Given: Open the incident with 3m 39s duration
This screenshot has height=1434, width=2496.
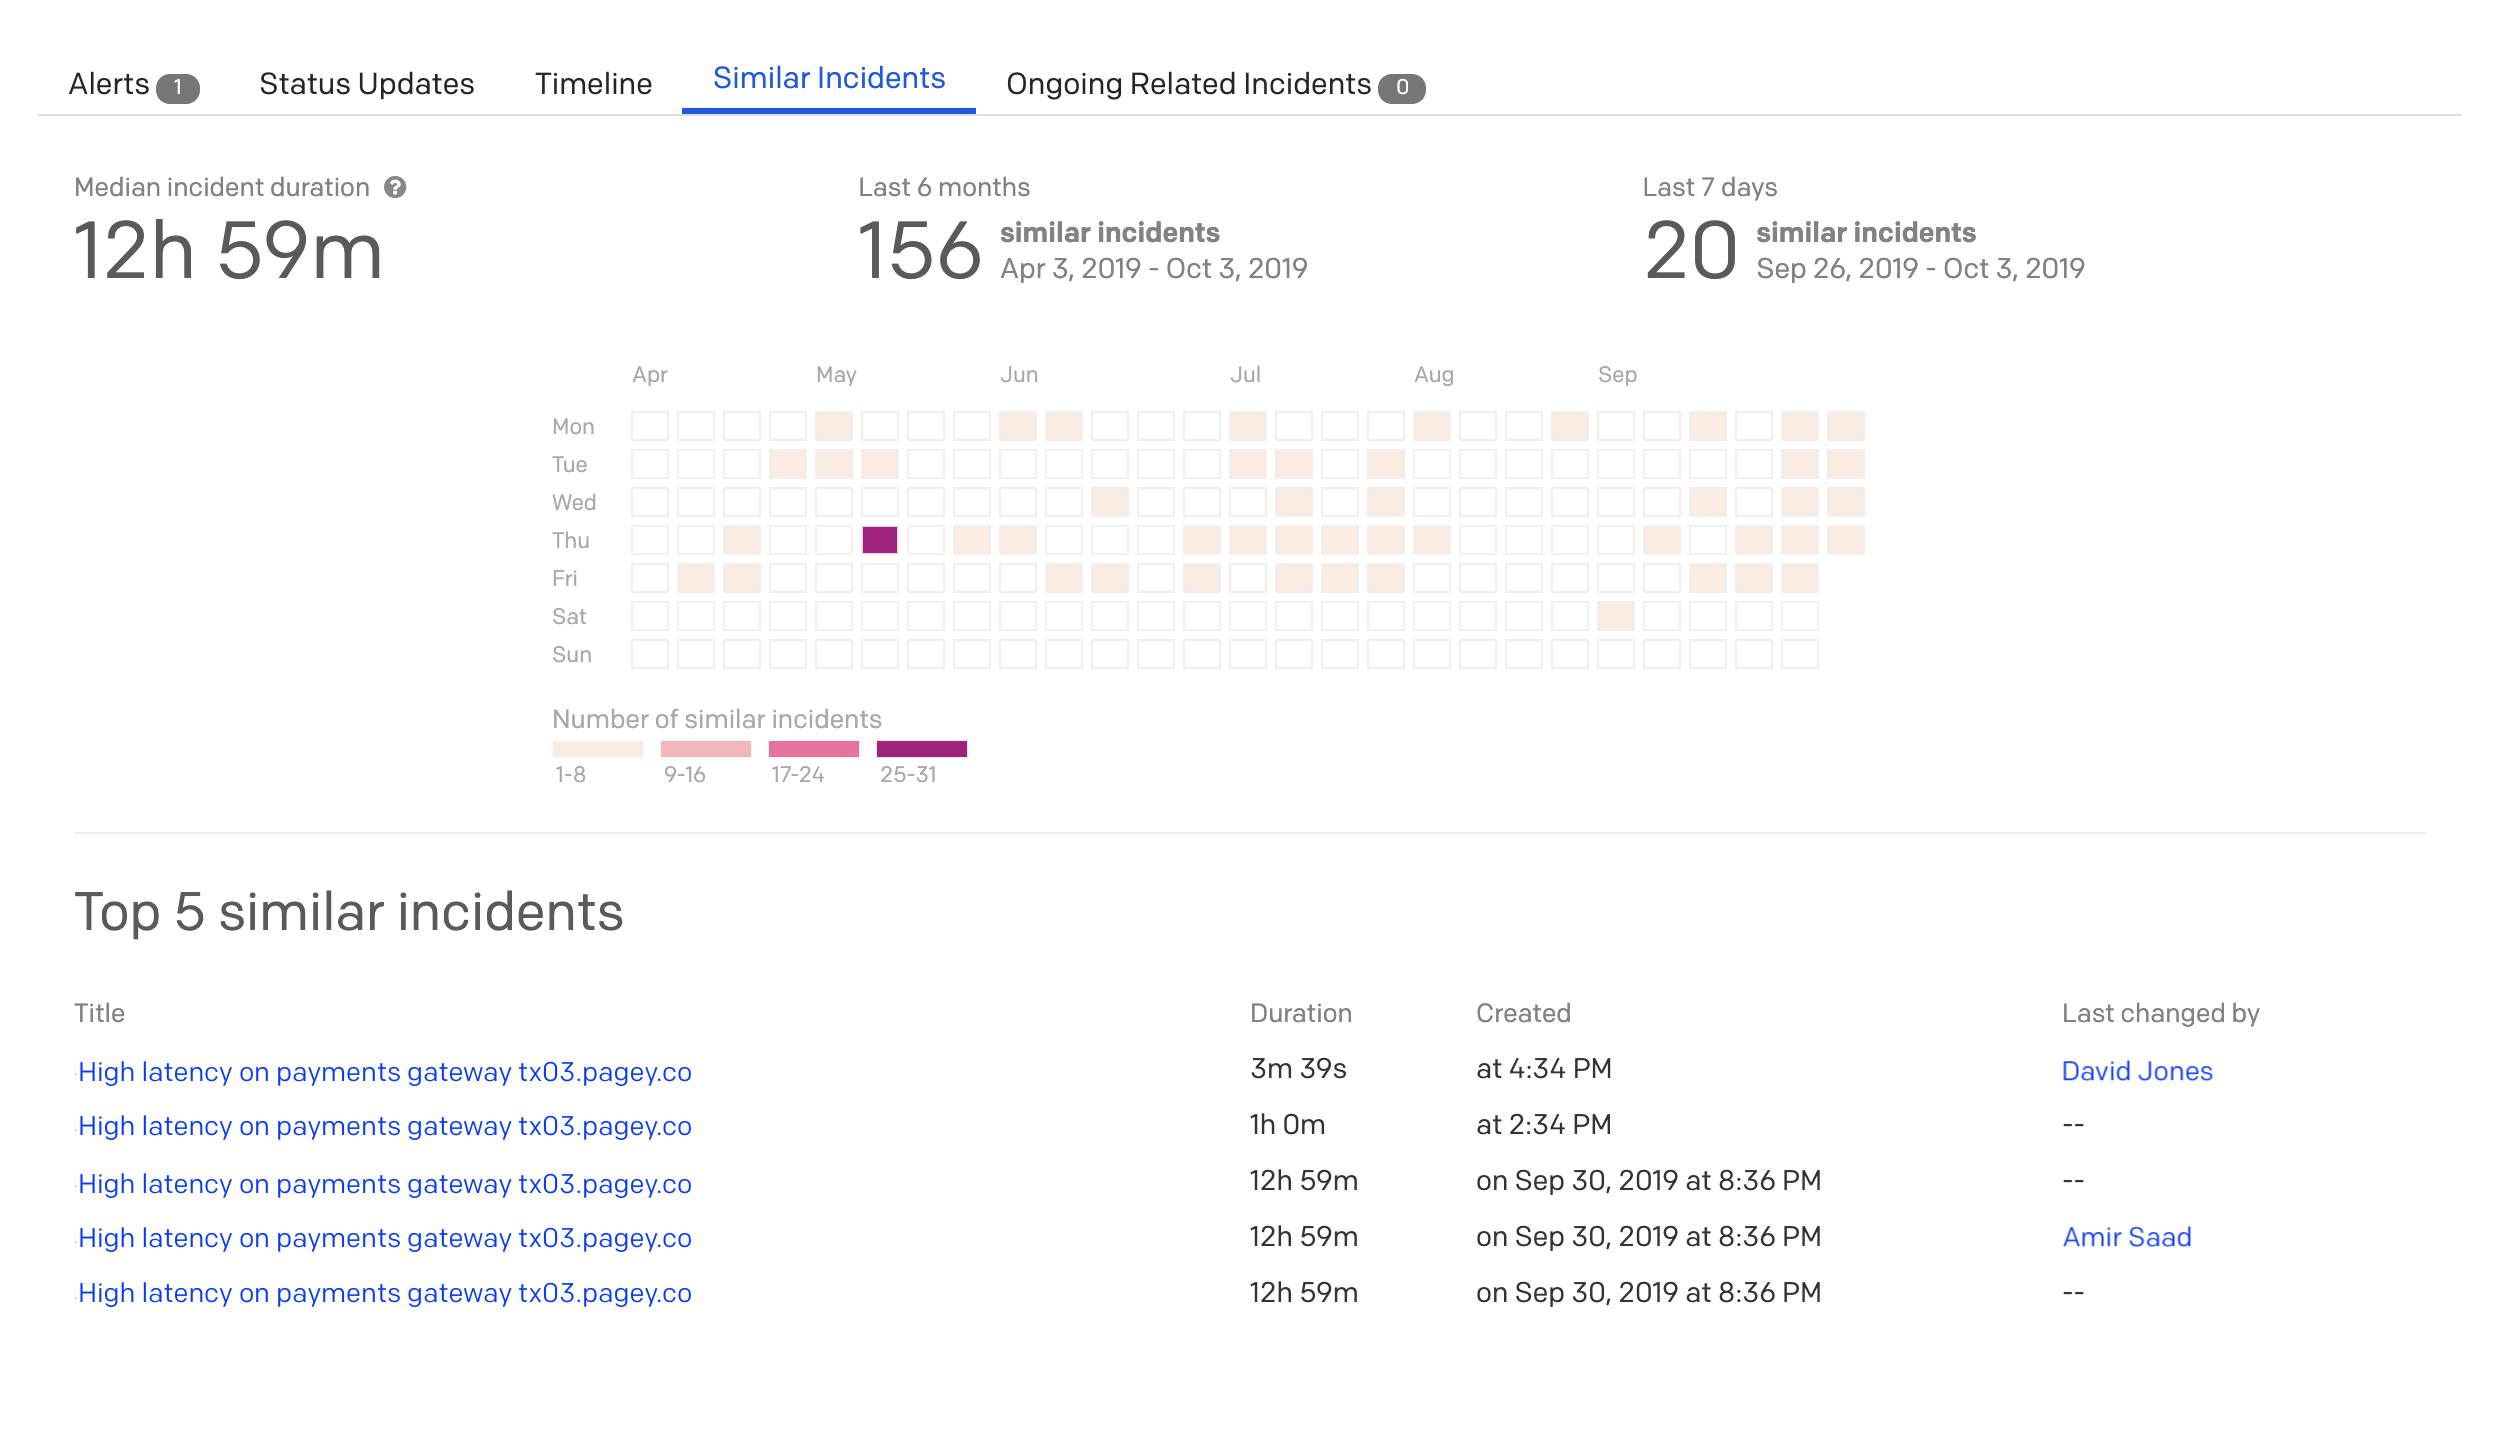Looking at the screenshot, I should [x=385, y=1072].
